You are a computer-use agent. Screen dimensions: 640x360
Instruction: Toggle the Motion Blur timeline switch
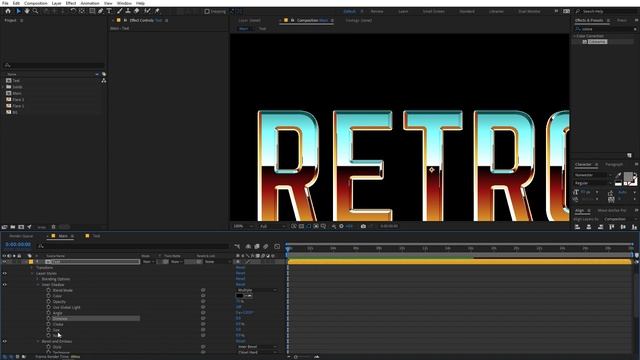click(x=266, y=246)
